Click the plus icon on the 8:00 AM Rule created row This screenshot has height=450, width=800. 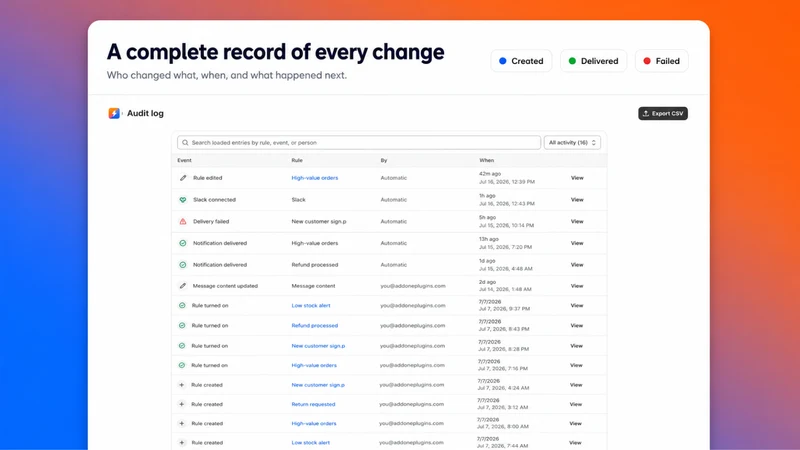(182, 423)
